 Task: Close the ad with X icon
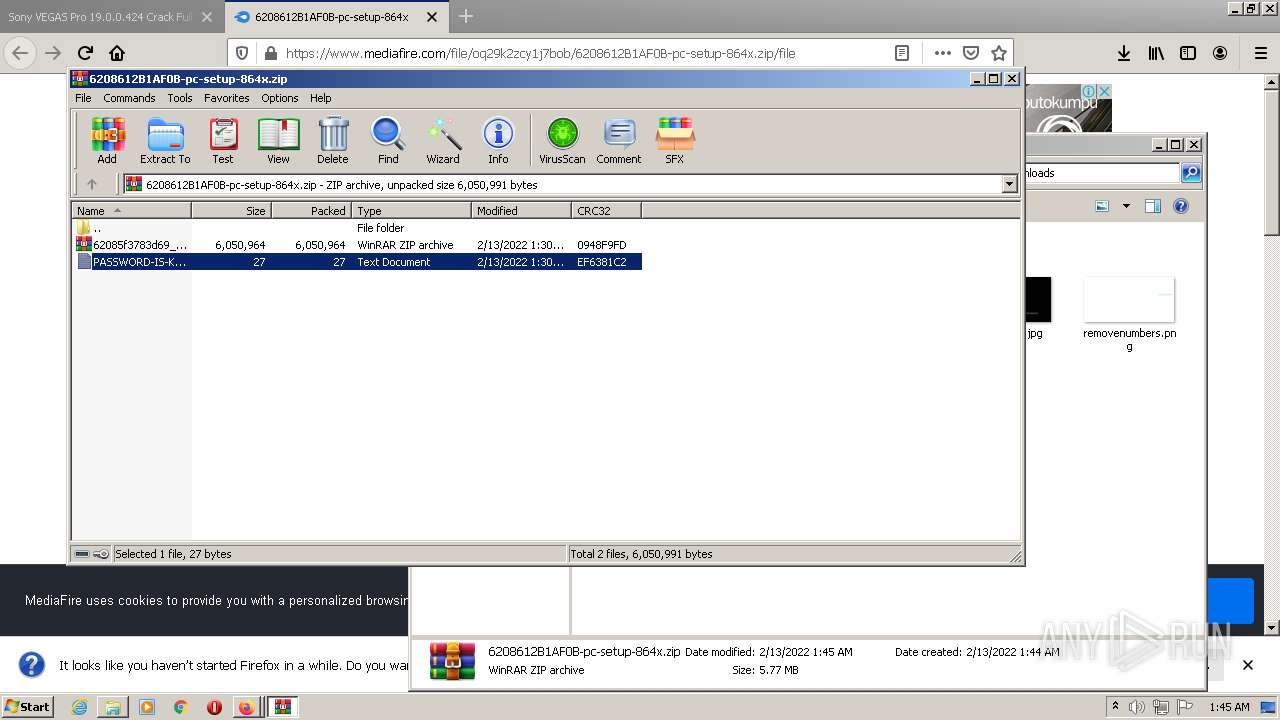pyautogui.click(x=1104, y=91)
